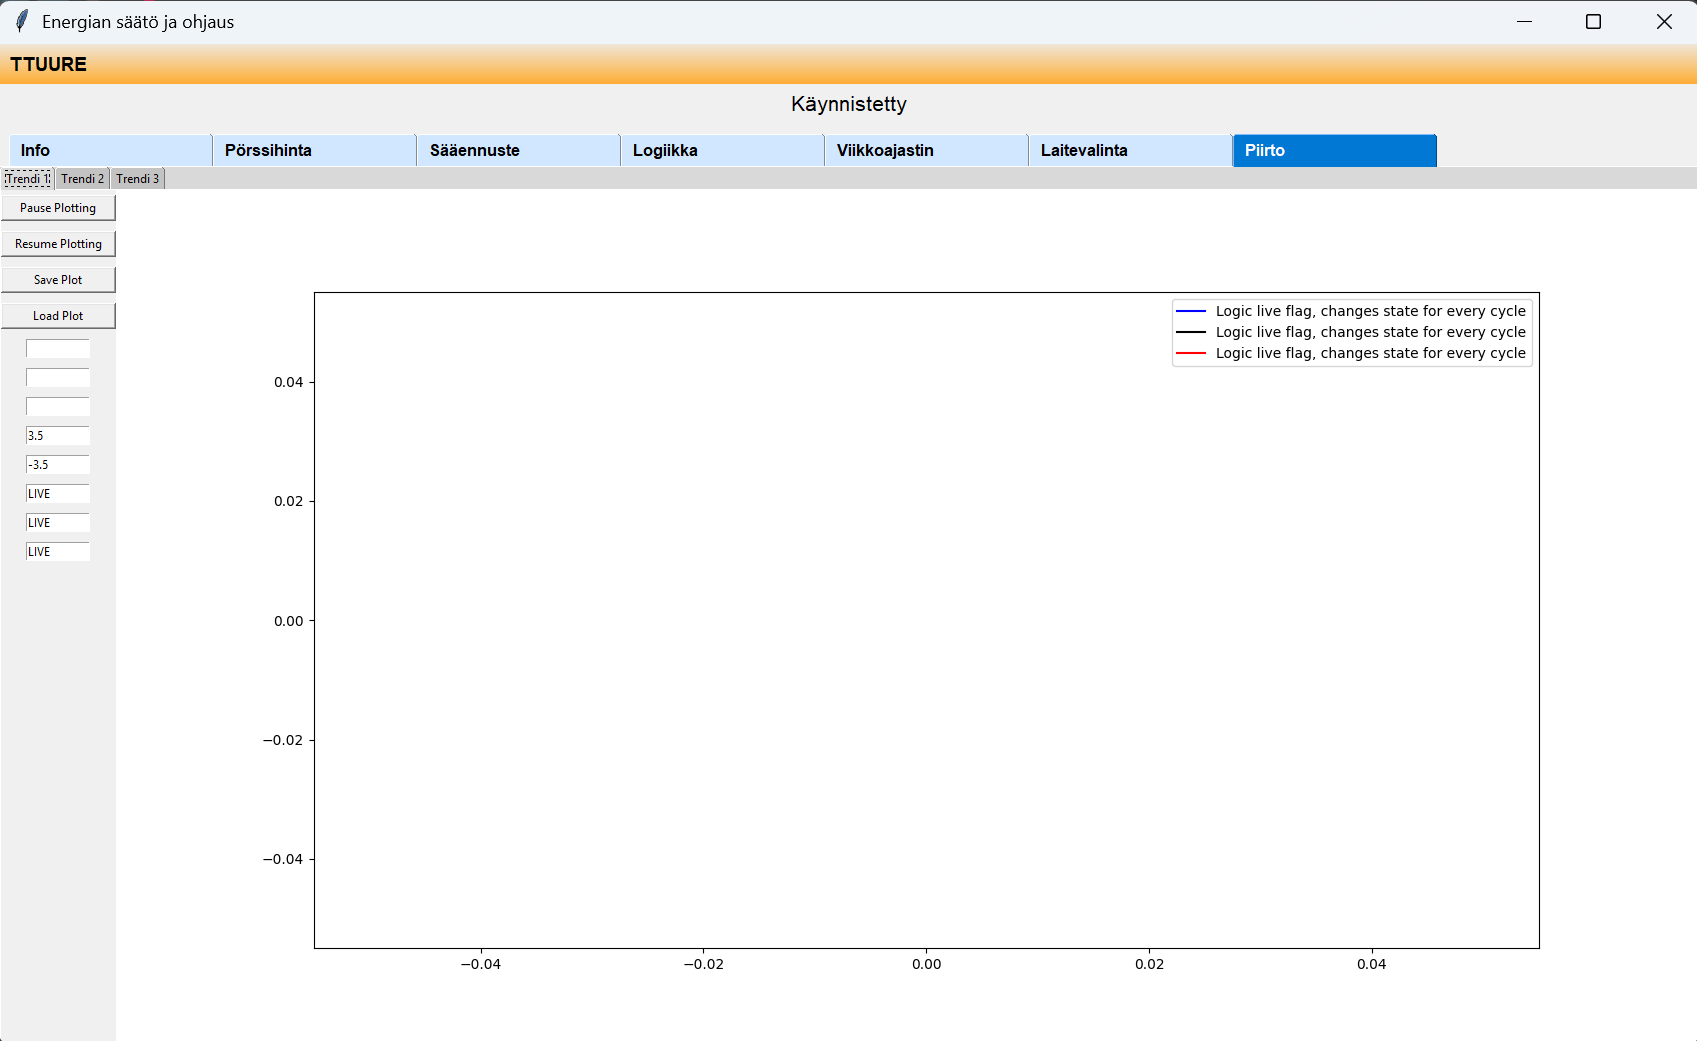
Task: Click the blue line swatch in the legend
Action: (x=1191, y=312)
